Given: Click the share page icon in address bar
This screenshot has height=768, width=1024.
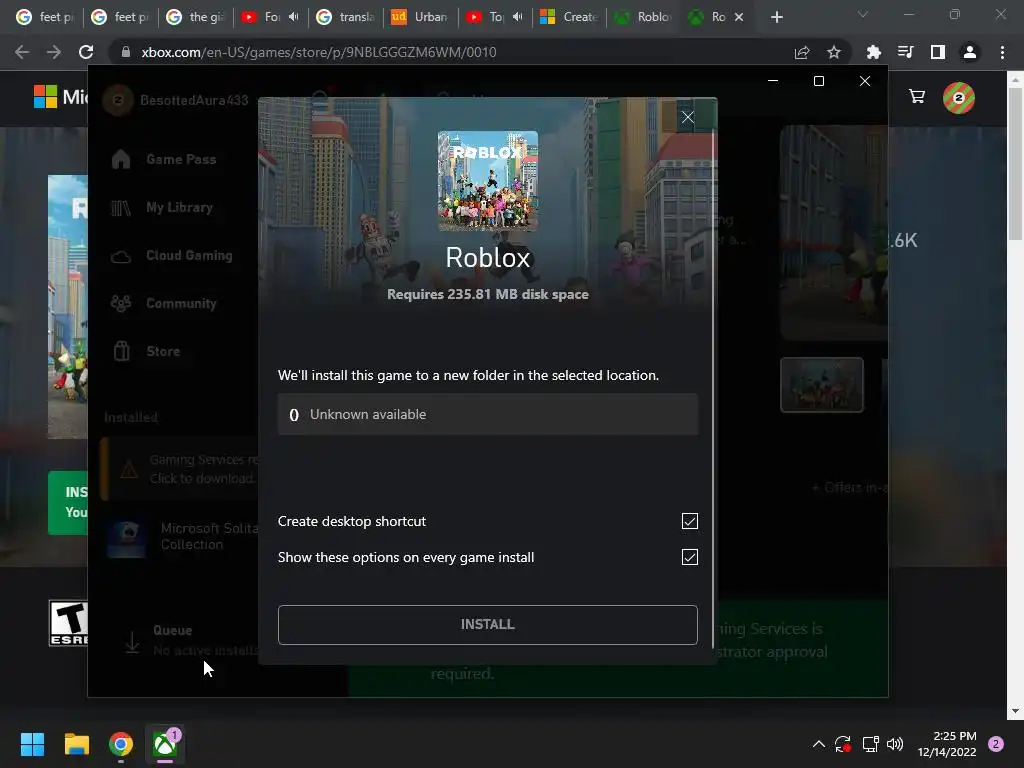Looking at the screenshot, I should click(x=802, y=52).
